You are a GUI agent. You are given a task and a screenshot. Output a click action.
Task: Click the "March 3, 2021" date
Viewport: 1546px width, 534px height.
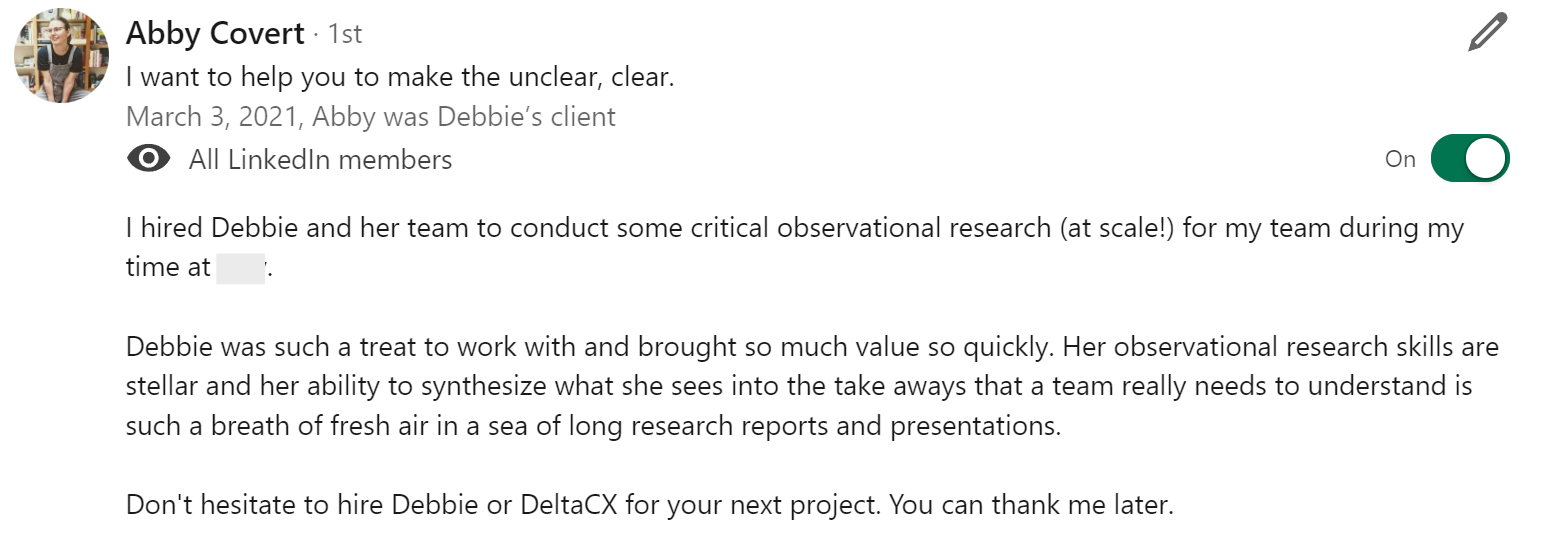coord(212,117)
